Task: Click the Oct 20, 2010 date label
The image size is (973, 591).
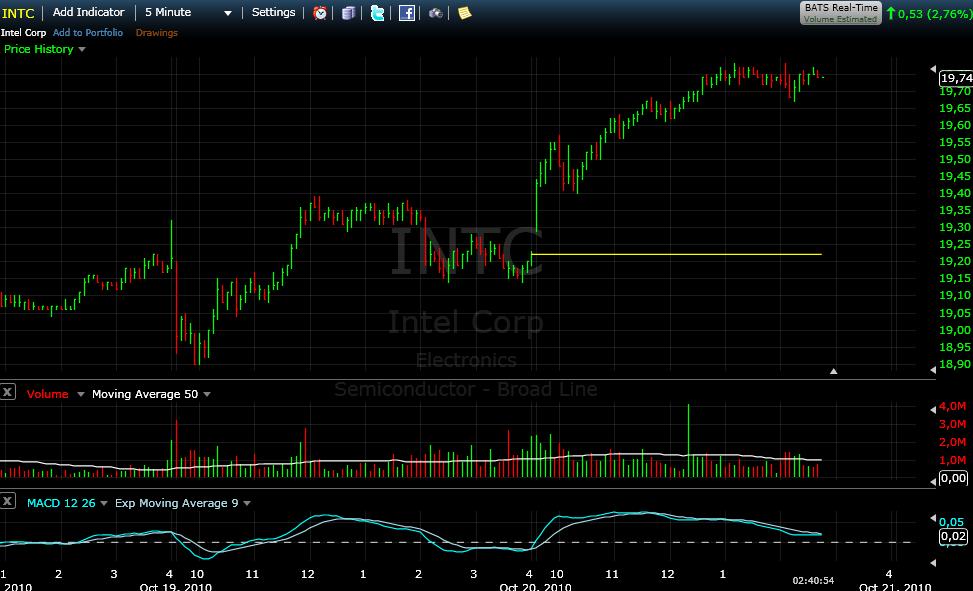Action: click(535, 587)
